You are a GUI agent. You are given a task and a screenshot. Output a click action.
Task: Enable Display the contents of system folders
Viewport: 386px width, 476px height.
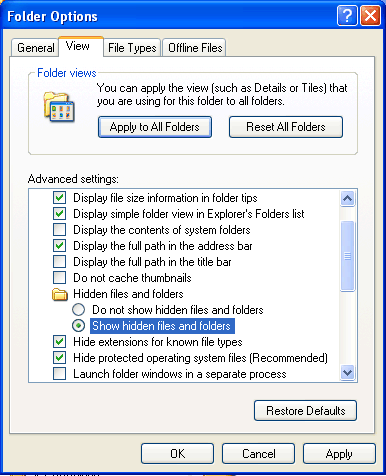pyautogui.click(x=59, y=230)
